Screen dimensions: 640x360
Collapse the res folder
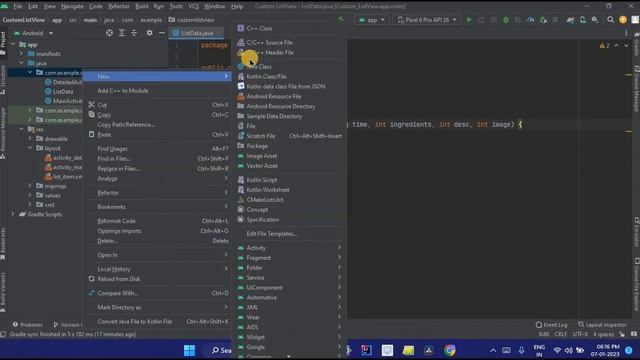coord(22,129)
